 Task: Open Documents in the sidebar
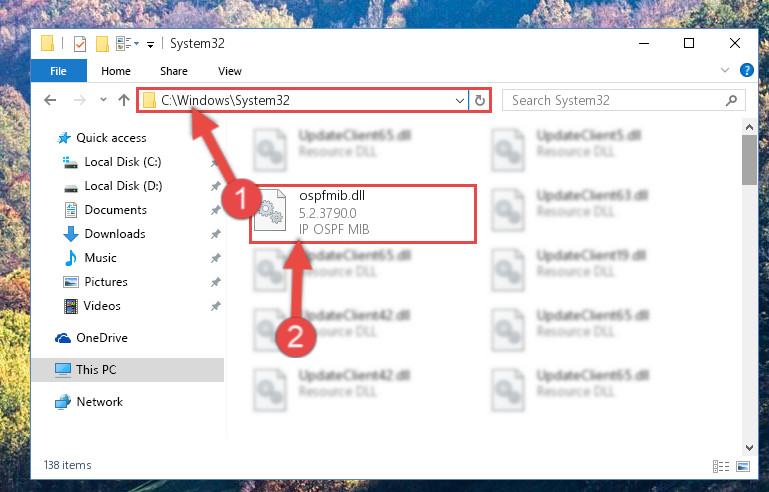pyautogui.click(x=105, y=210)
